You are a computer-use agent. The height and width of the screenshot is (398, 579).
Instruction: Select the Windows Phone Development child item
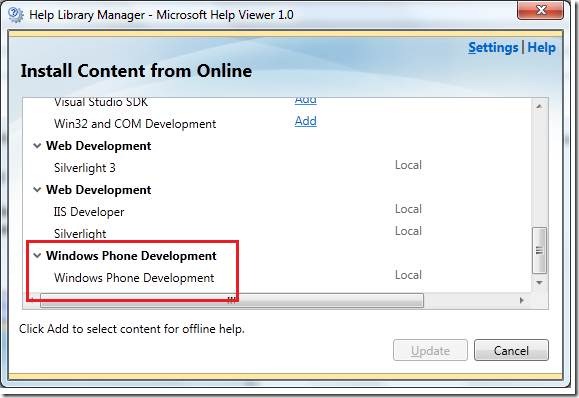134,278
